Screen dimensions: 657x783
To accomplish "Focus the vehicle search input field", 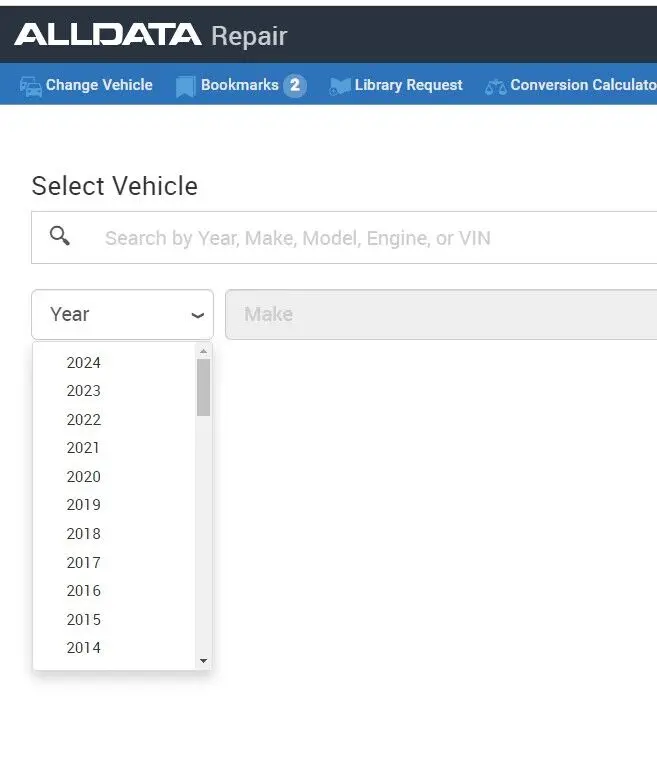I will (x=344, y=238).
